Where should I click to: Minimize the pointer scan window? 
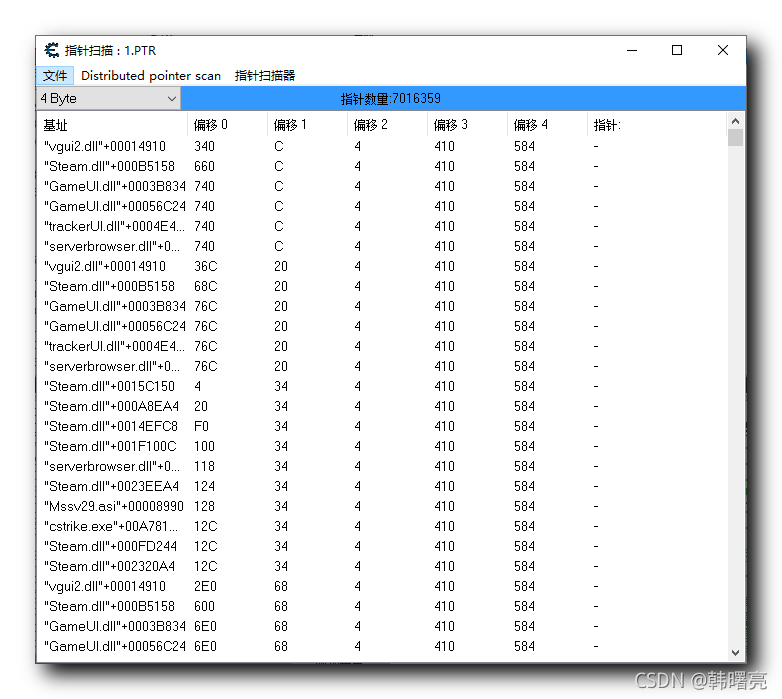(x=632, y=50)
